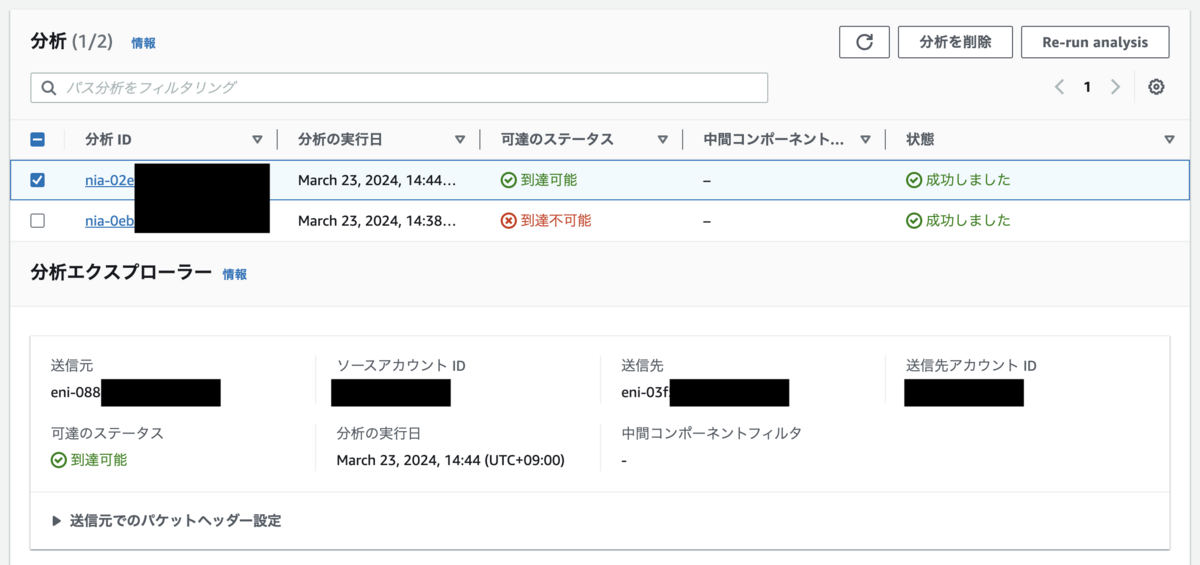Image resolution: width=1200 pixels, height=565 pixels.
Task: Click the 送信先アカウント ID label
Action: 971,365
